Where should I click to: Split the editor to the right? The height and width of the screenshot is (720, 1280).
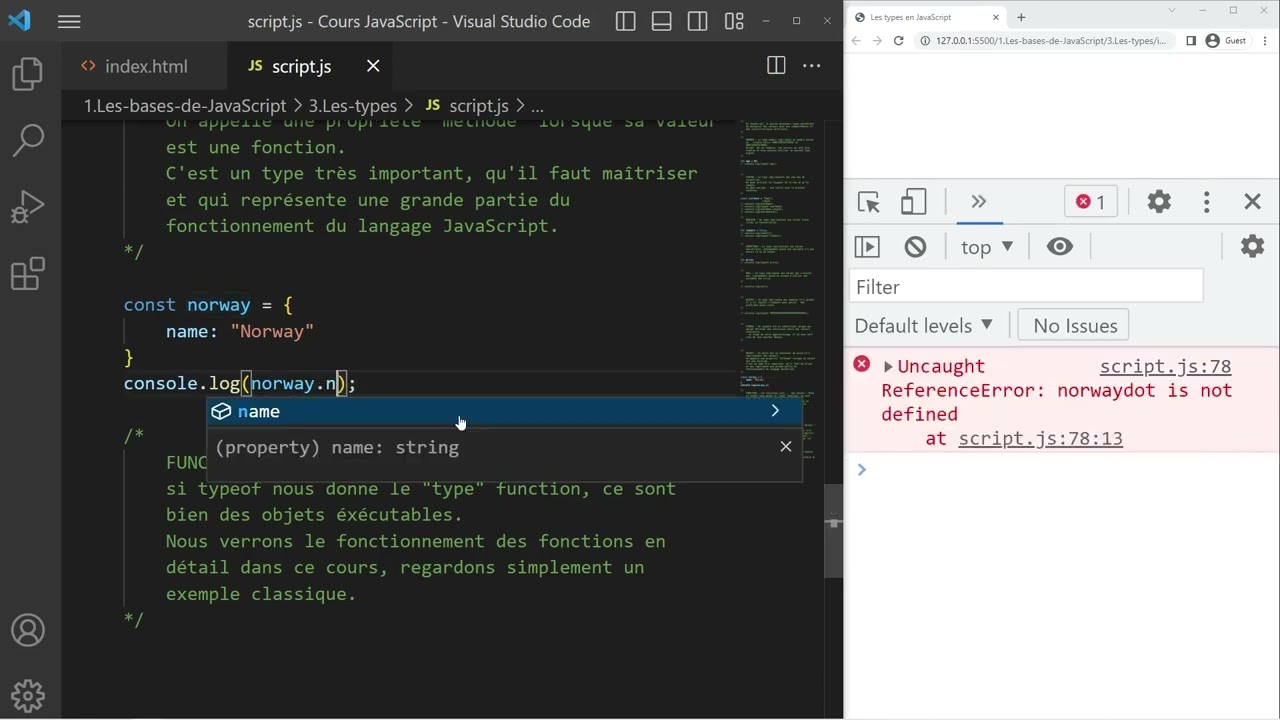tap(776, 66)
